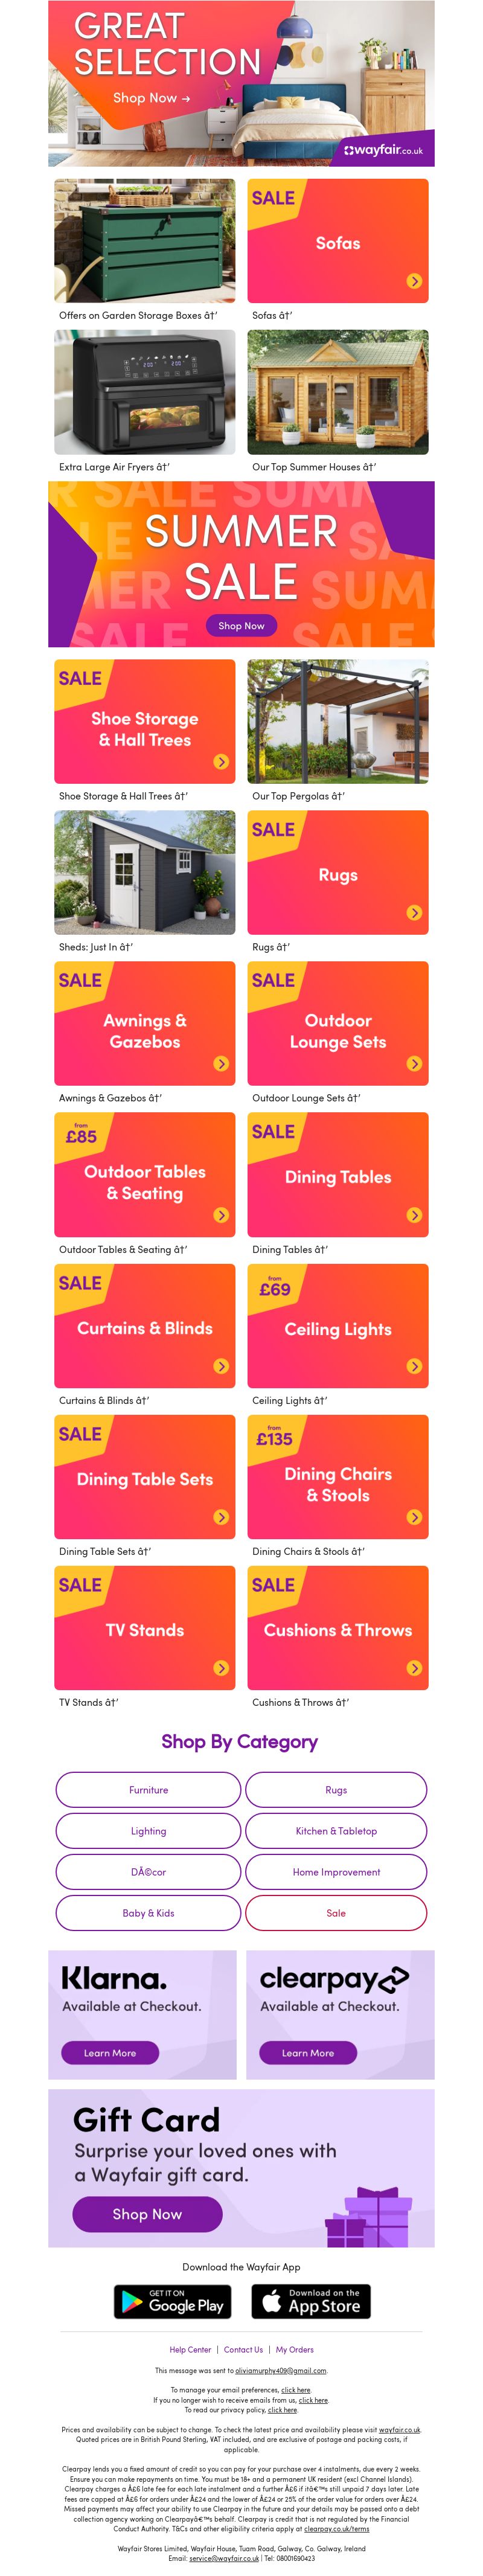The image size is (483, 2576).
Task: Click the Apple App Store badge
Action: pyautogui.click(x=311, y=2301)
